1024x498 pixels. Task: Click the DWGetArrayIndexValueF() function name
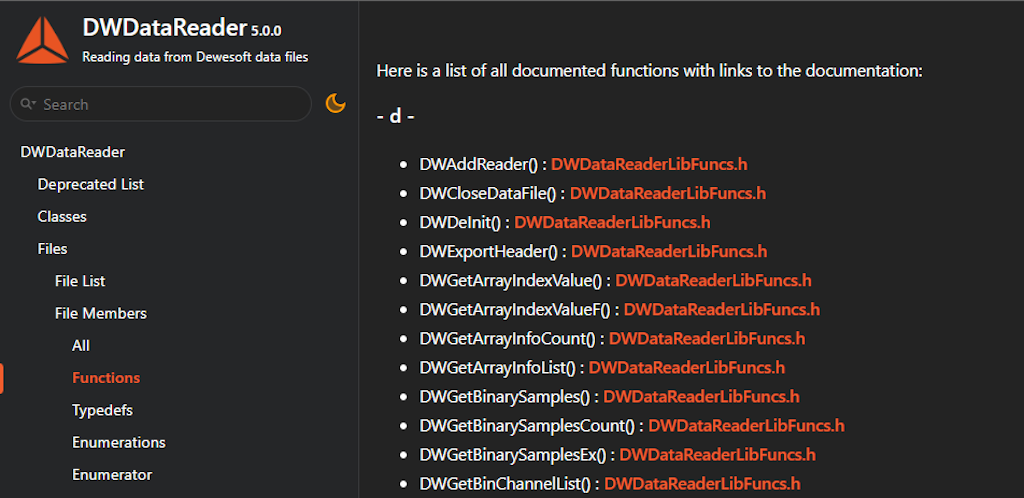click(x=515, y=309)
